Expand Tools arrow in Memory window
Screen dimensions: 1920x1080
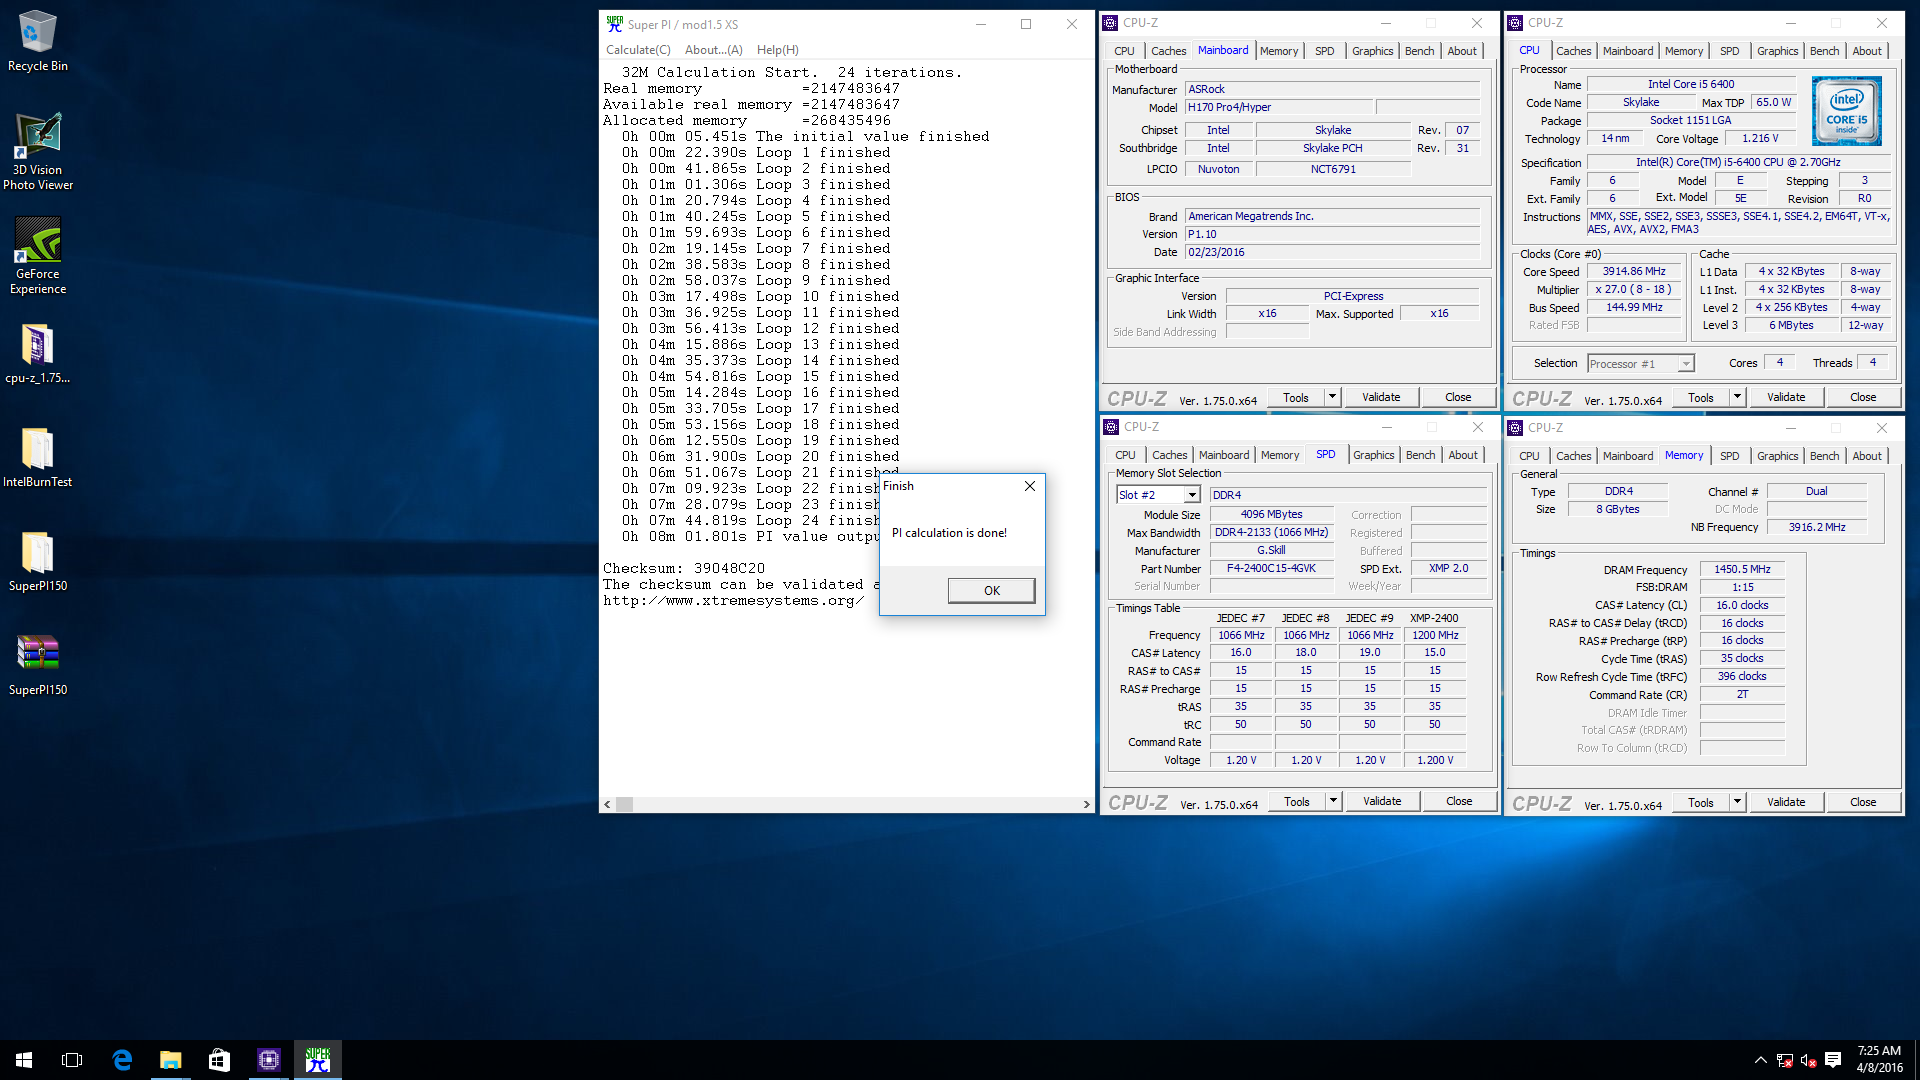[x=1737, y=802]
